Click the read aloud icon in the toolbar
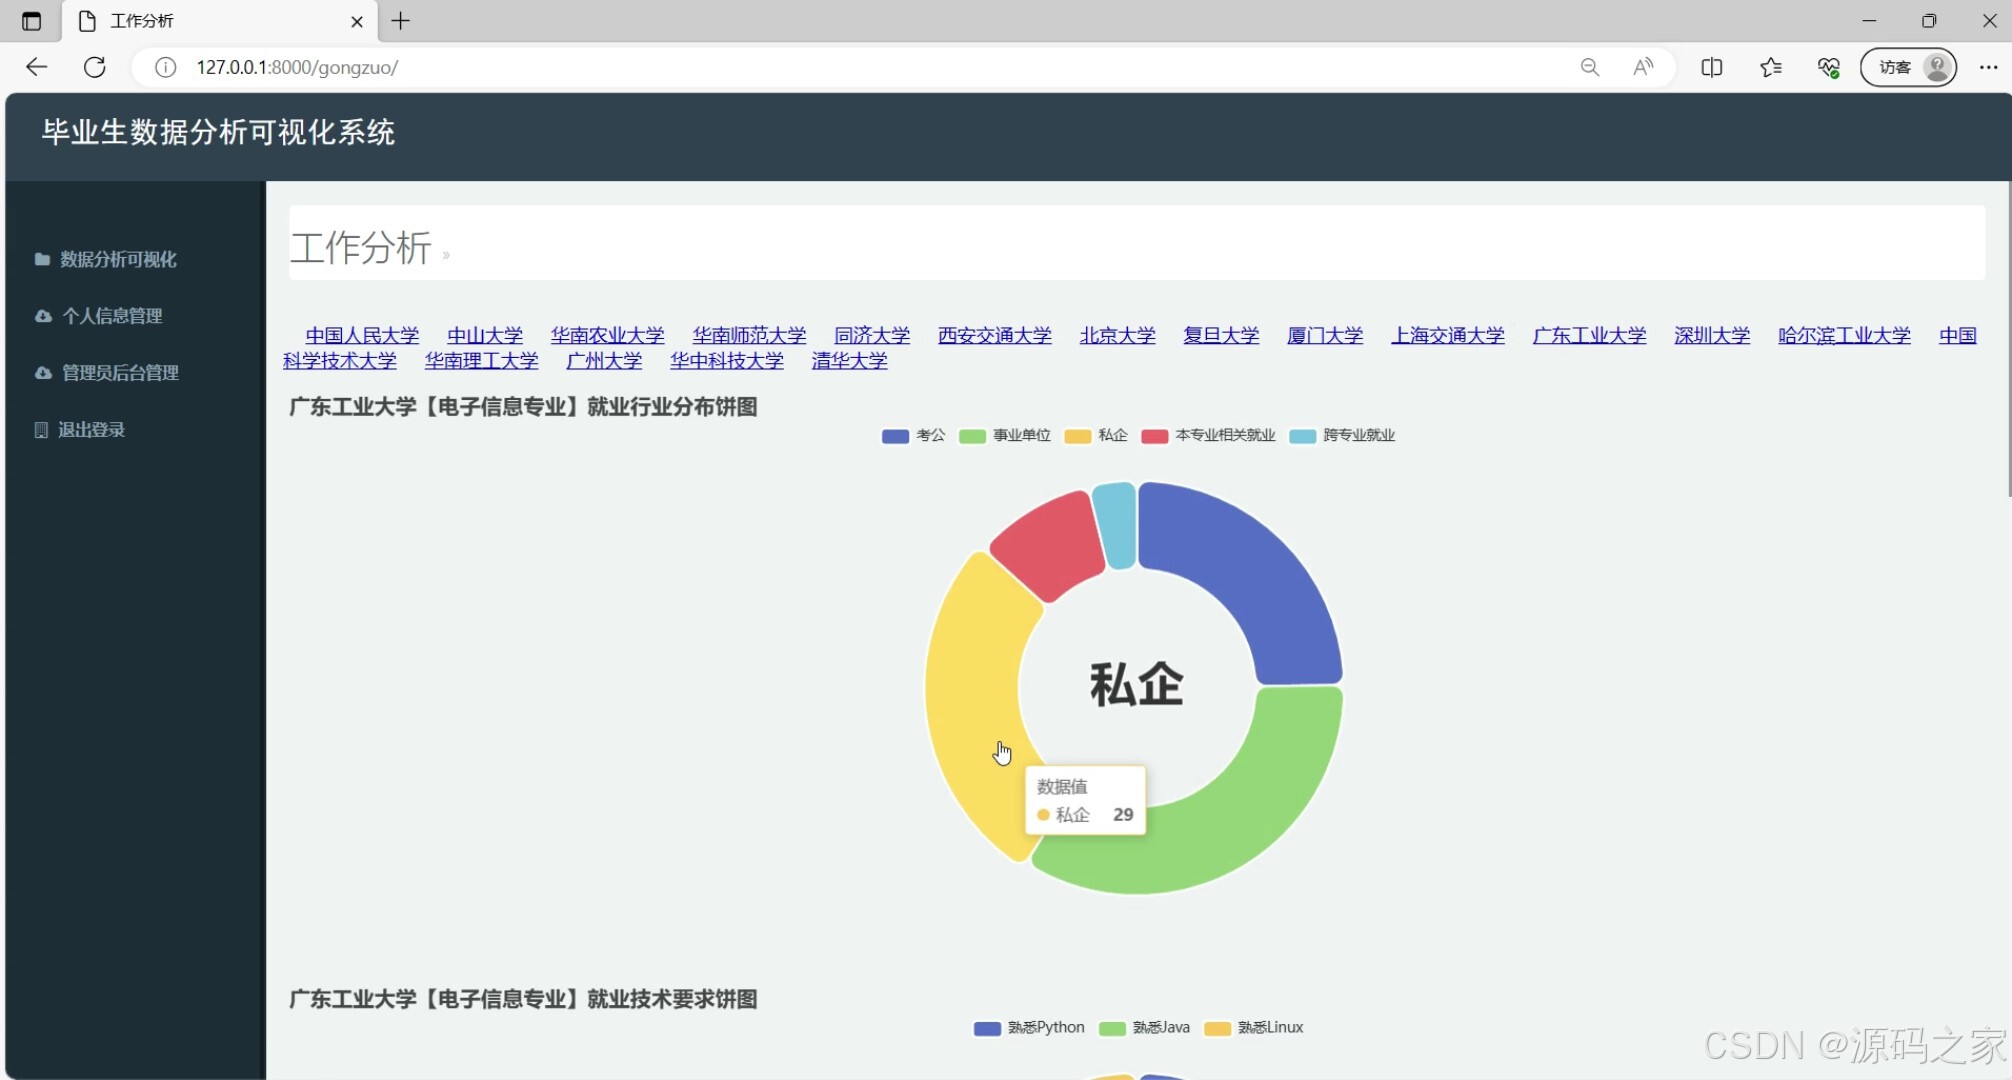Screen dimensions: 2012x1080 [1642, 67]
